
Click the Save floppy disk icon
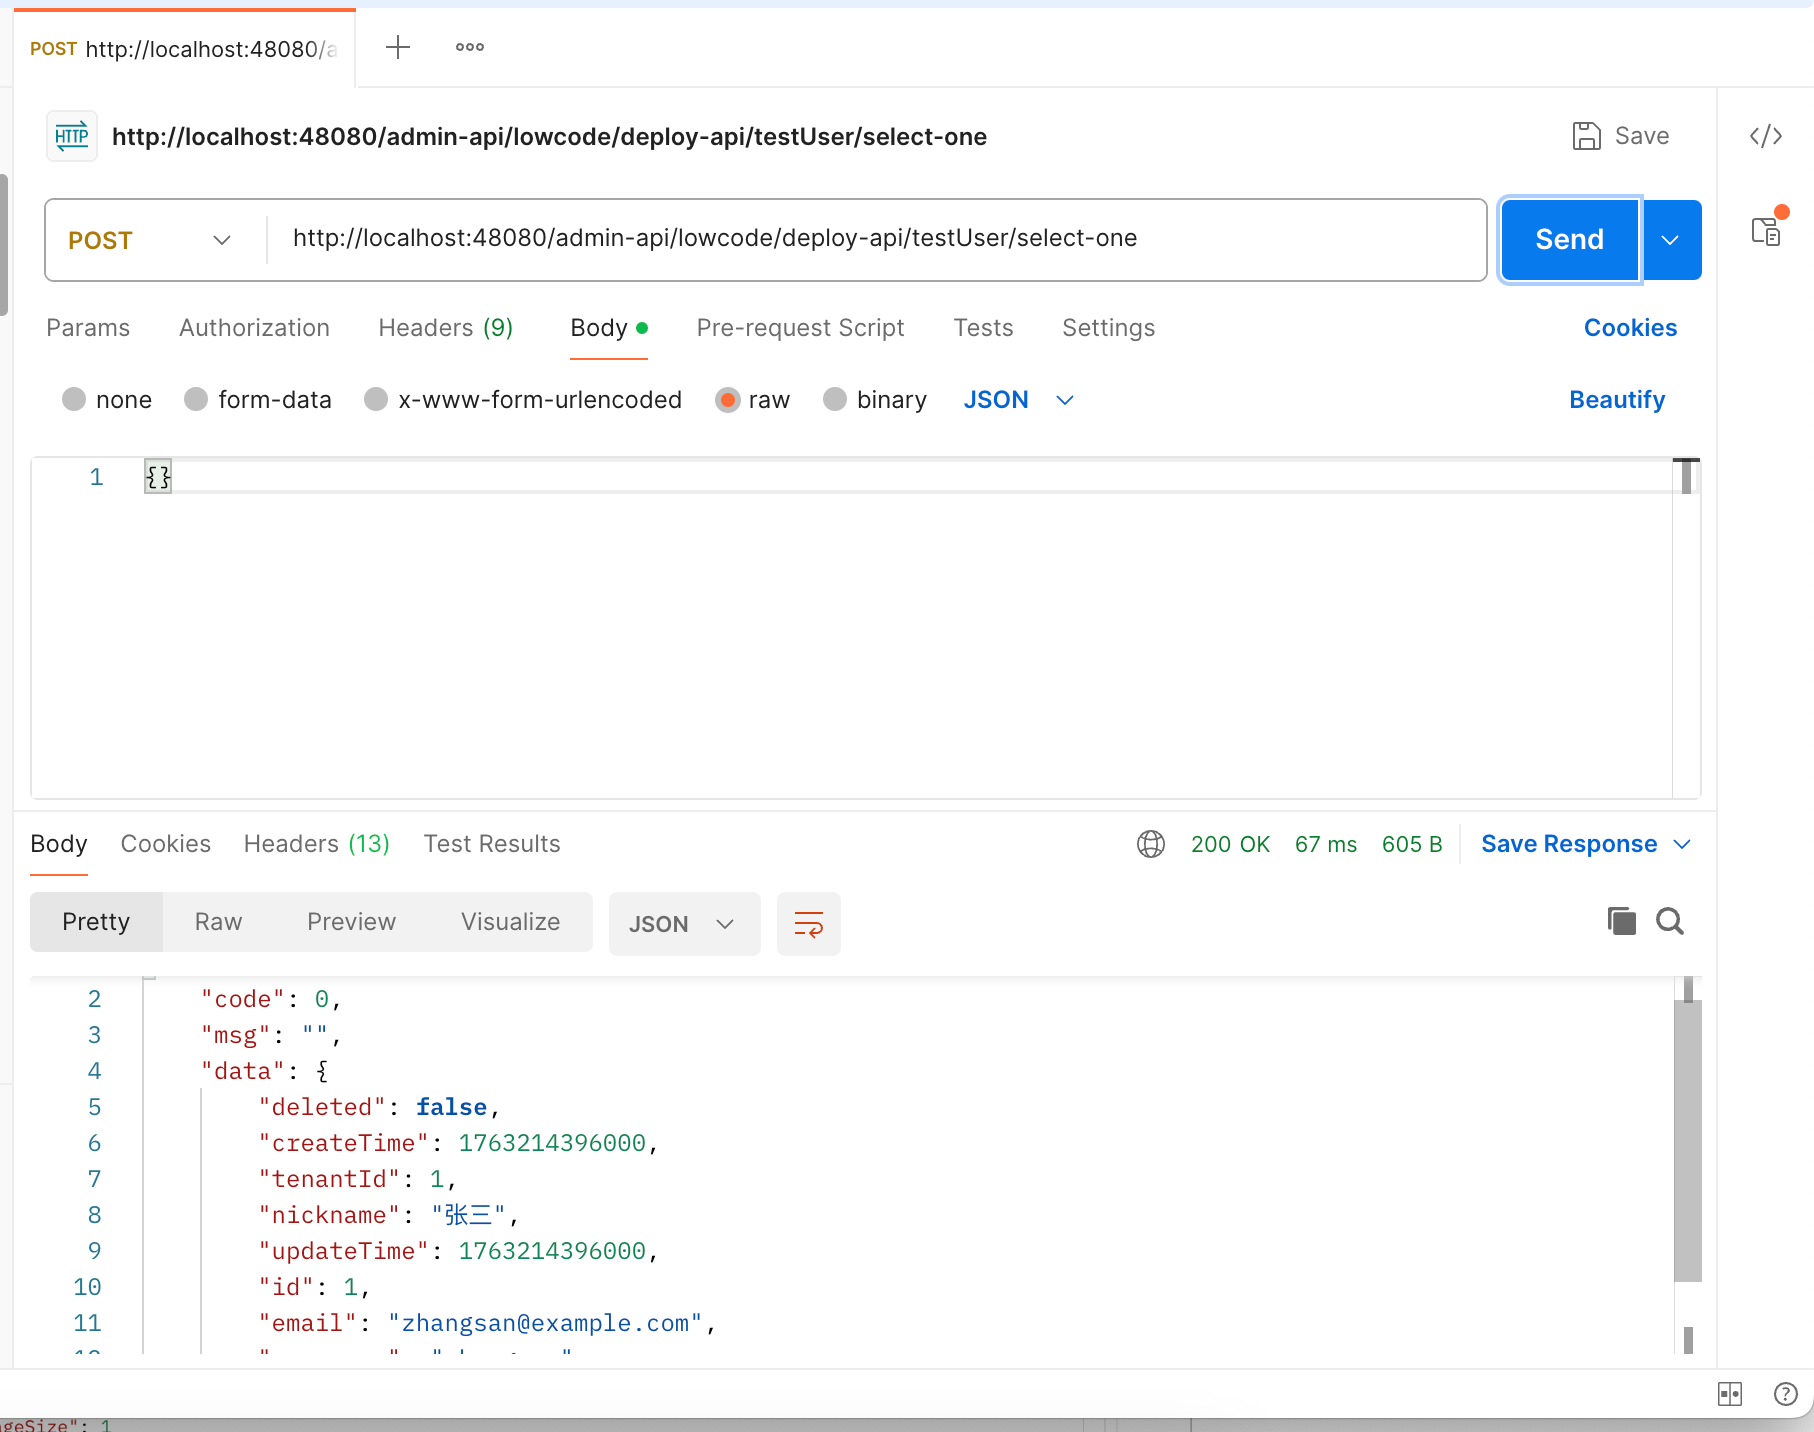click(x=1586, y=136)
